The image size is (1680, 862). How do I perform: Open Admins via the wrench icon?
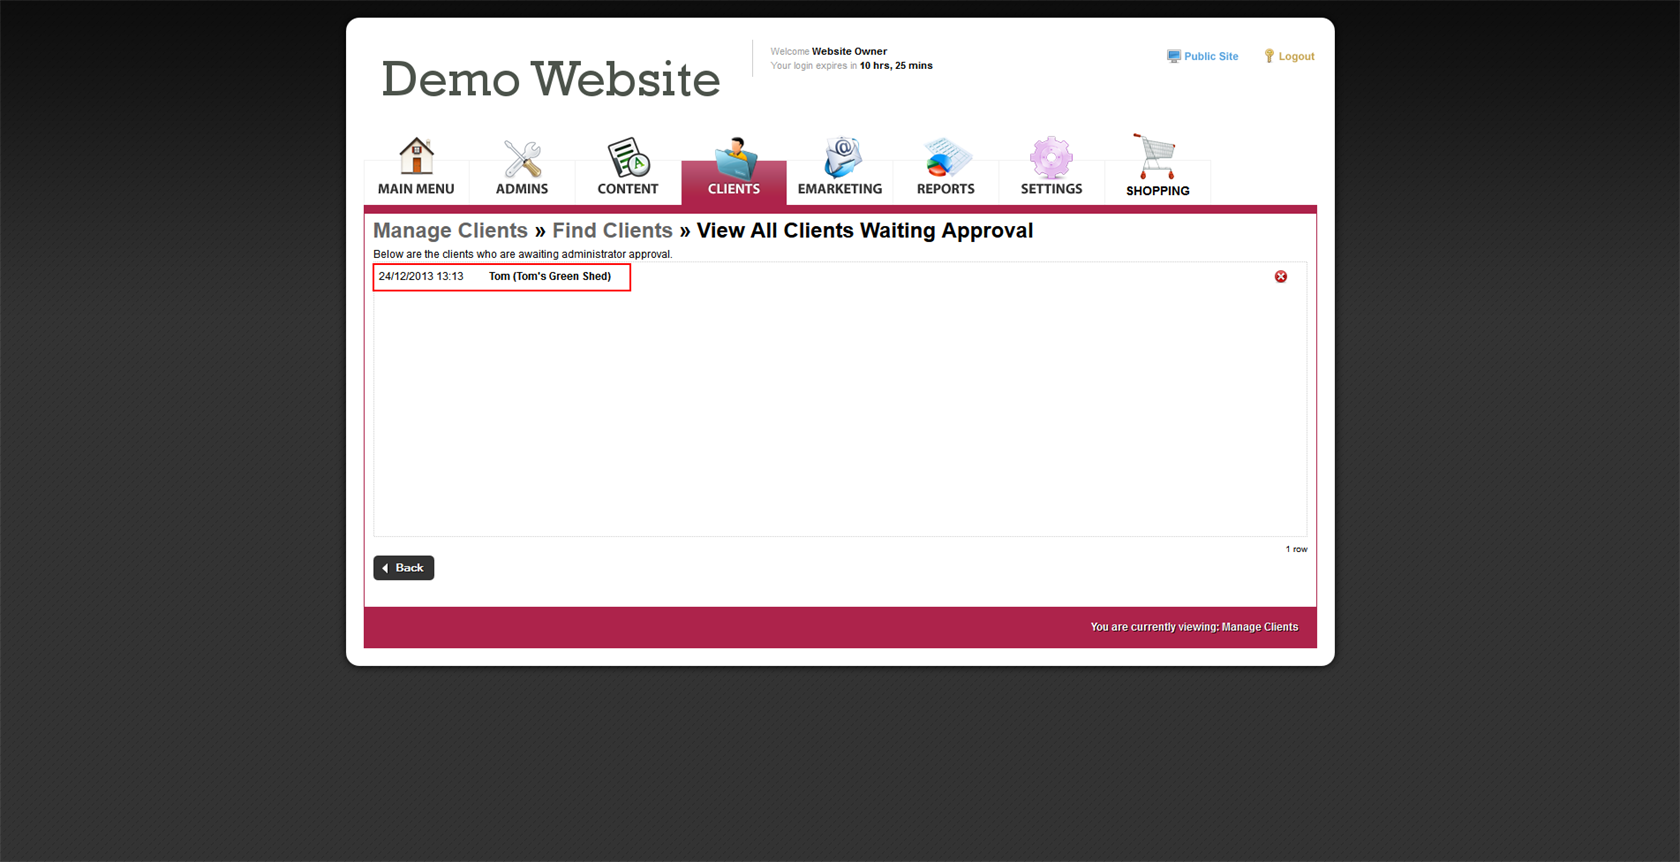click(x=522, y=158)
